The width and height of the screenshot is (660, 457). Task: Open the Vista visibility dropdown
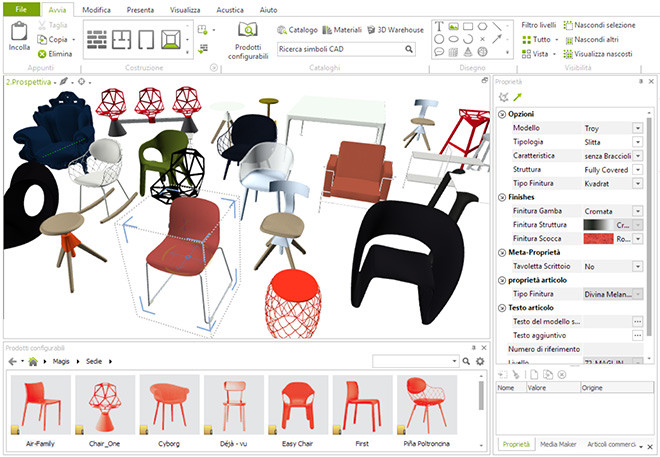(554, 54)
